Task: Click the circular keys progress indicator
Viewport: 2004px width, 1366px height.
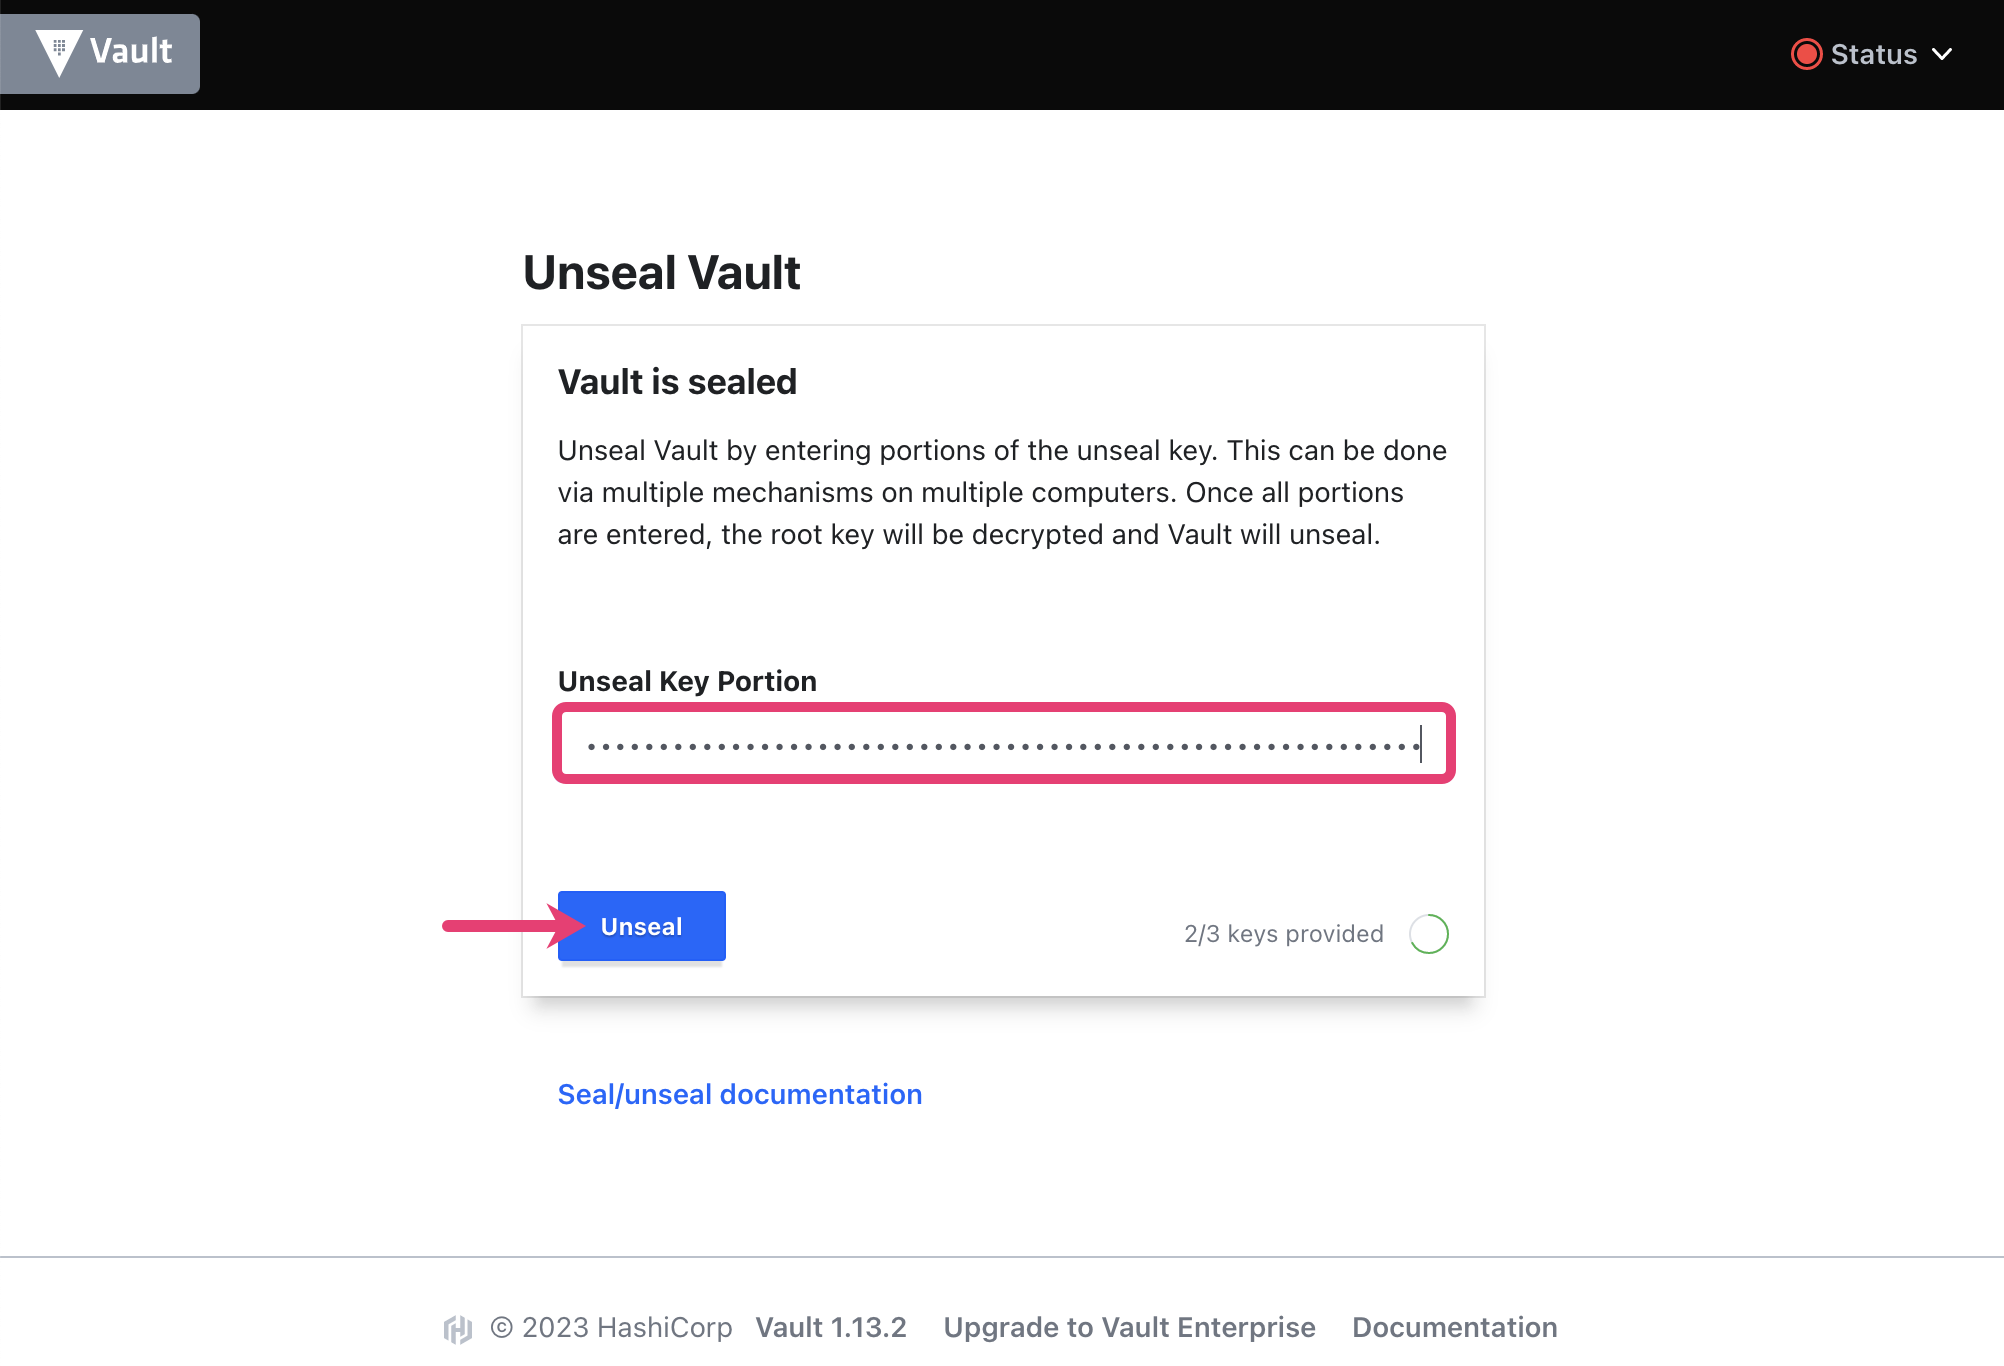Action: click(x=1429, y=933)
